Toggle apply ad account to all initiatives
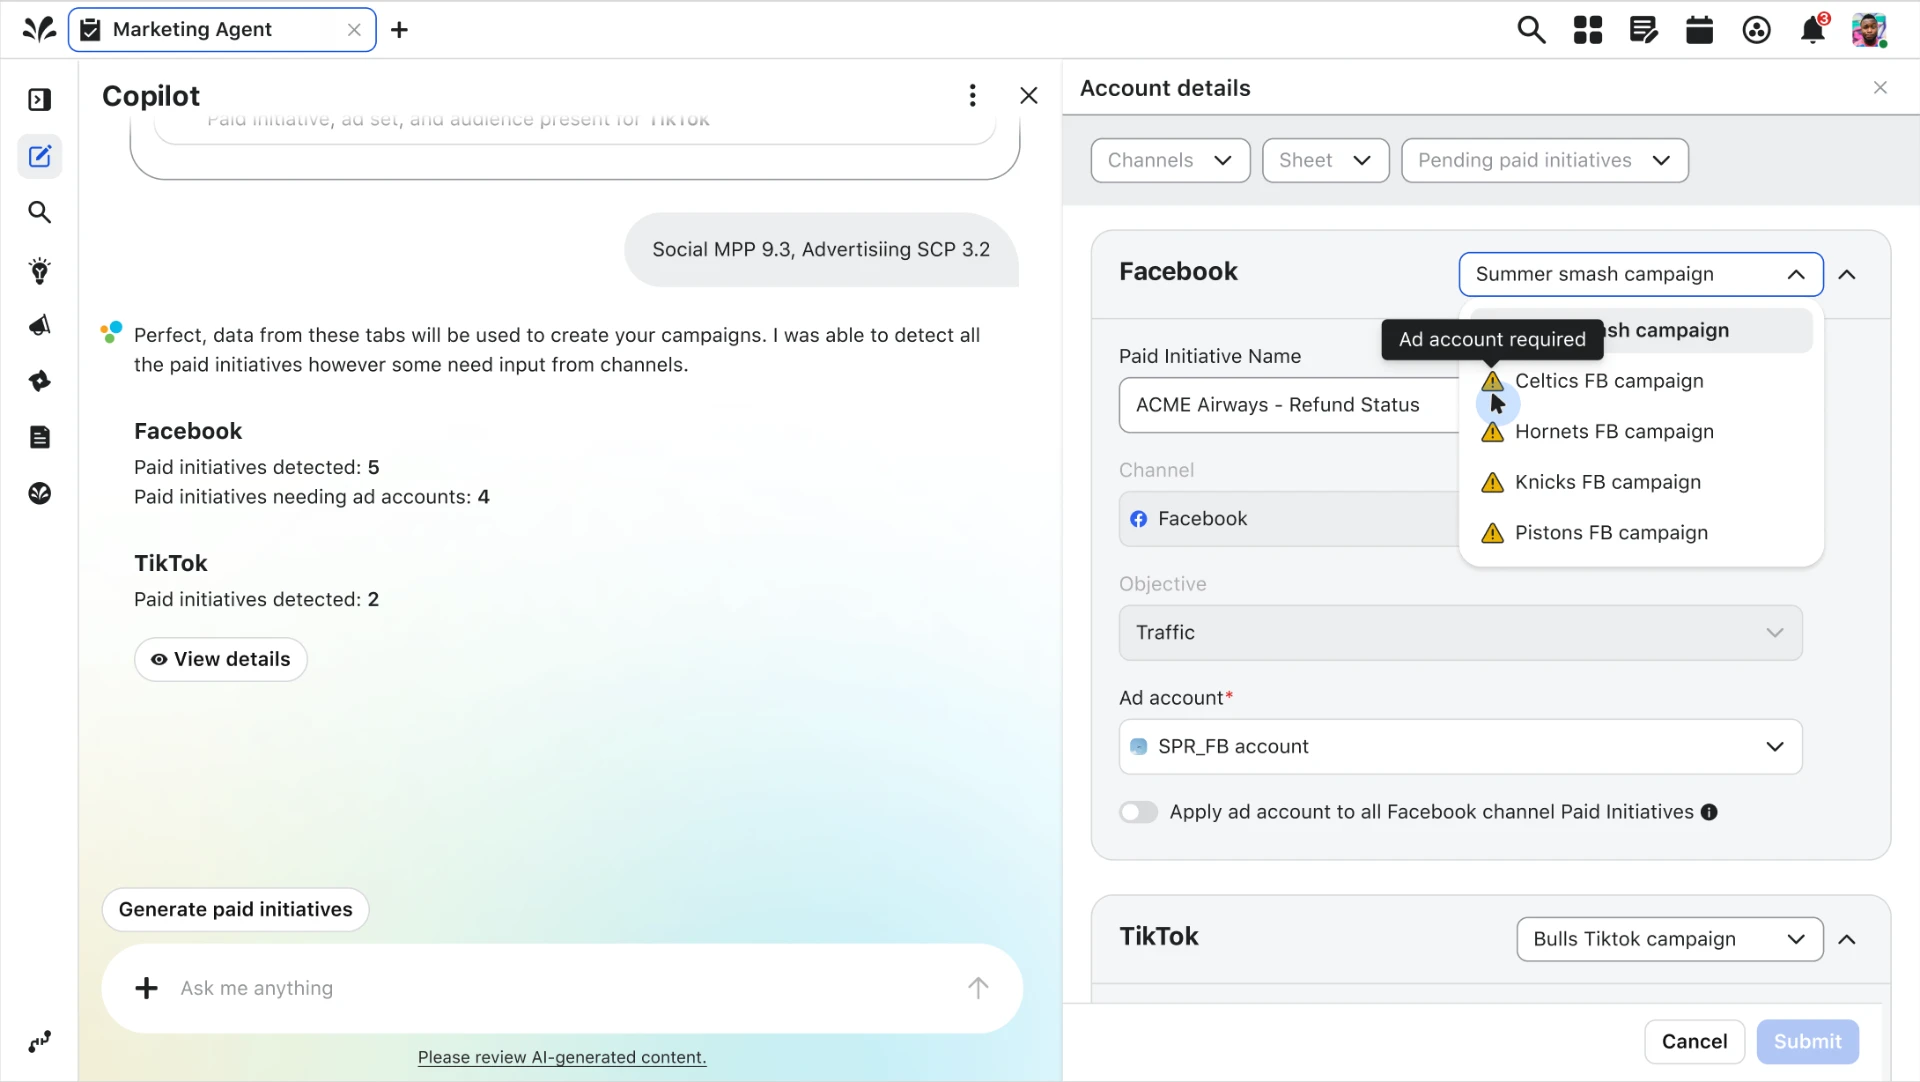Viewport: 1920px width, 1082px height. click(1138, 812)
